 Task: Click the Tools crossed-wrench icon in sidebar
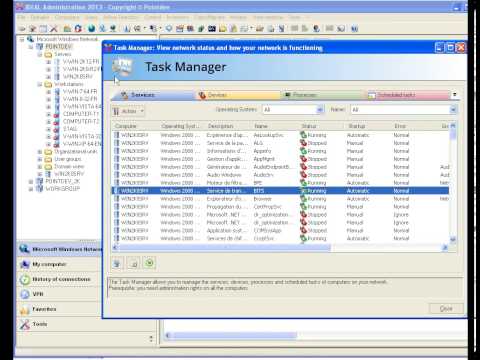[x=25, y=324]
